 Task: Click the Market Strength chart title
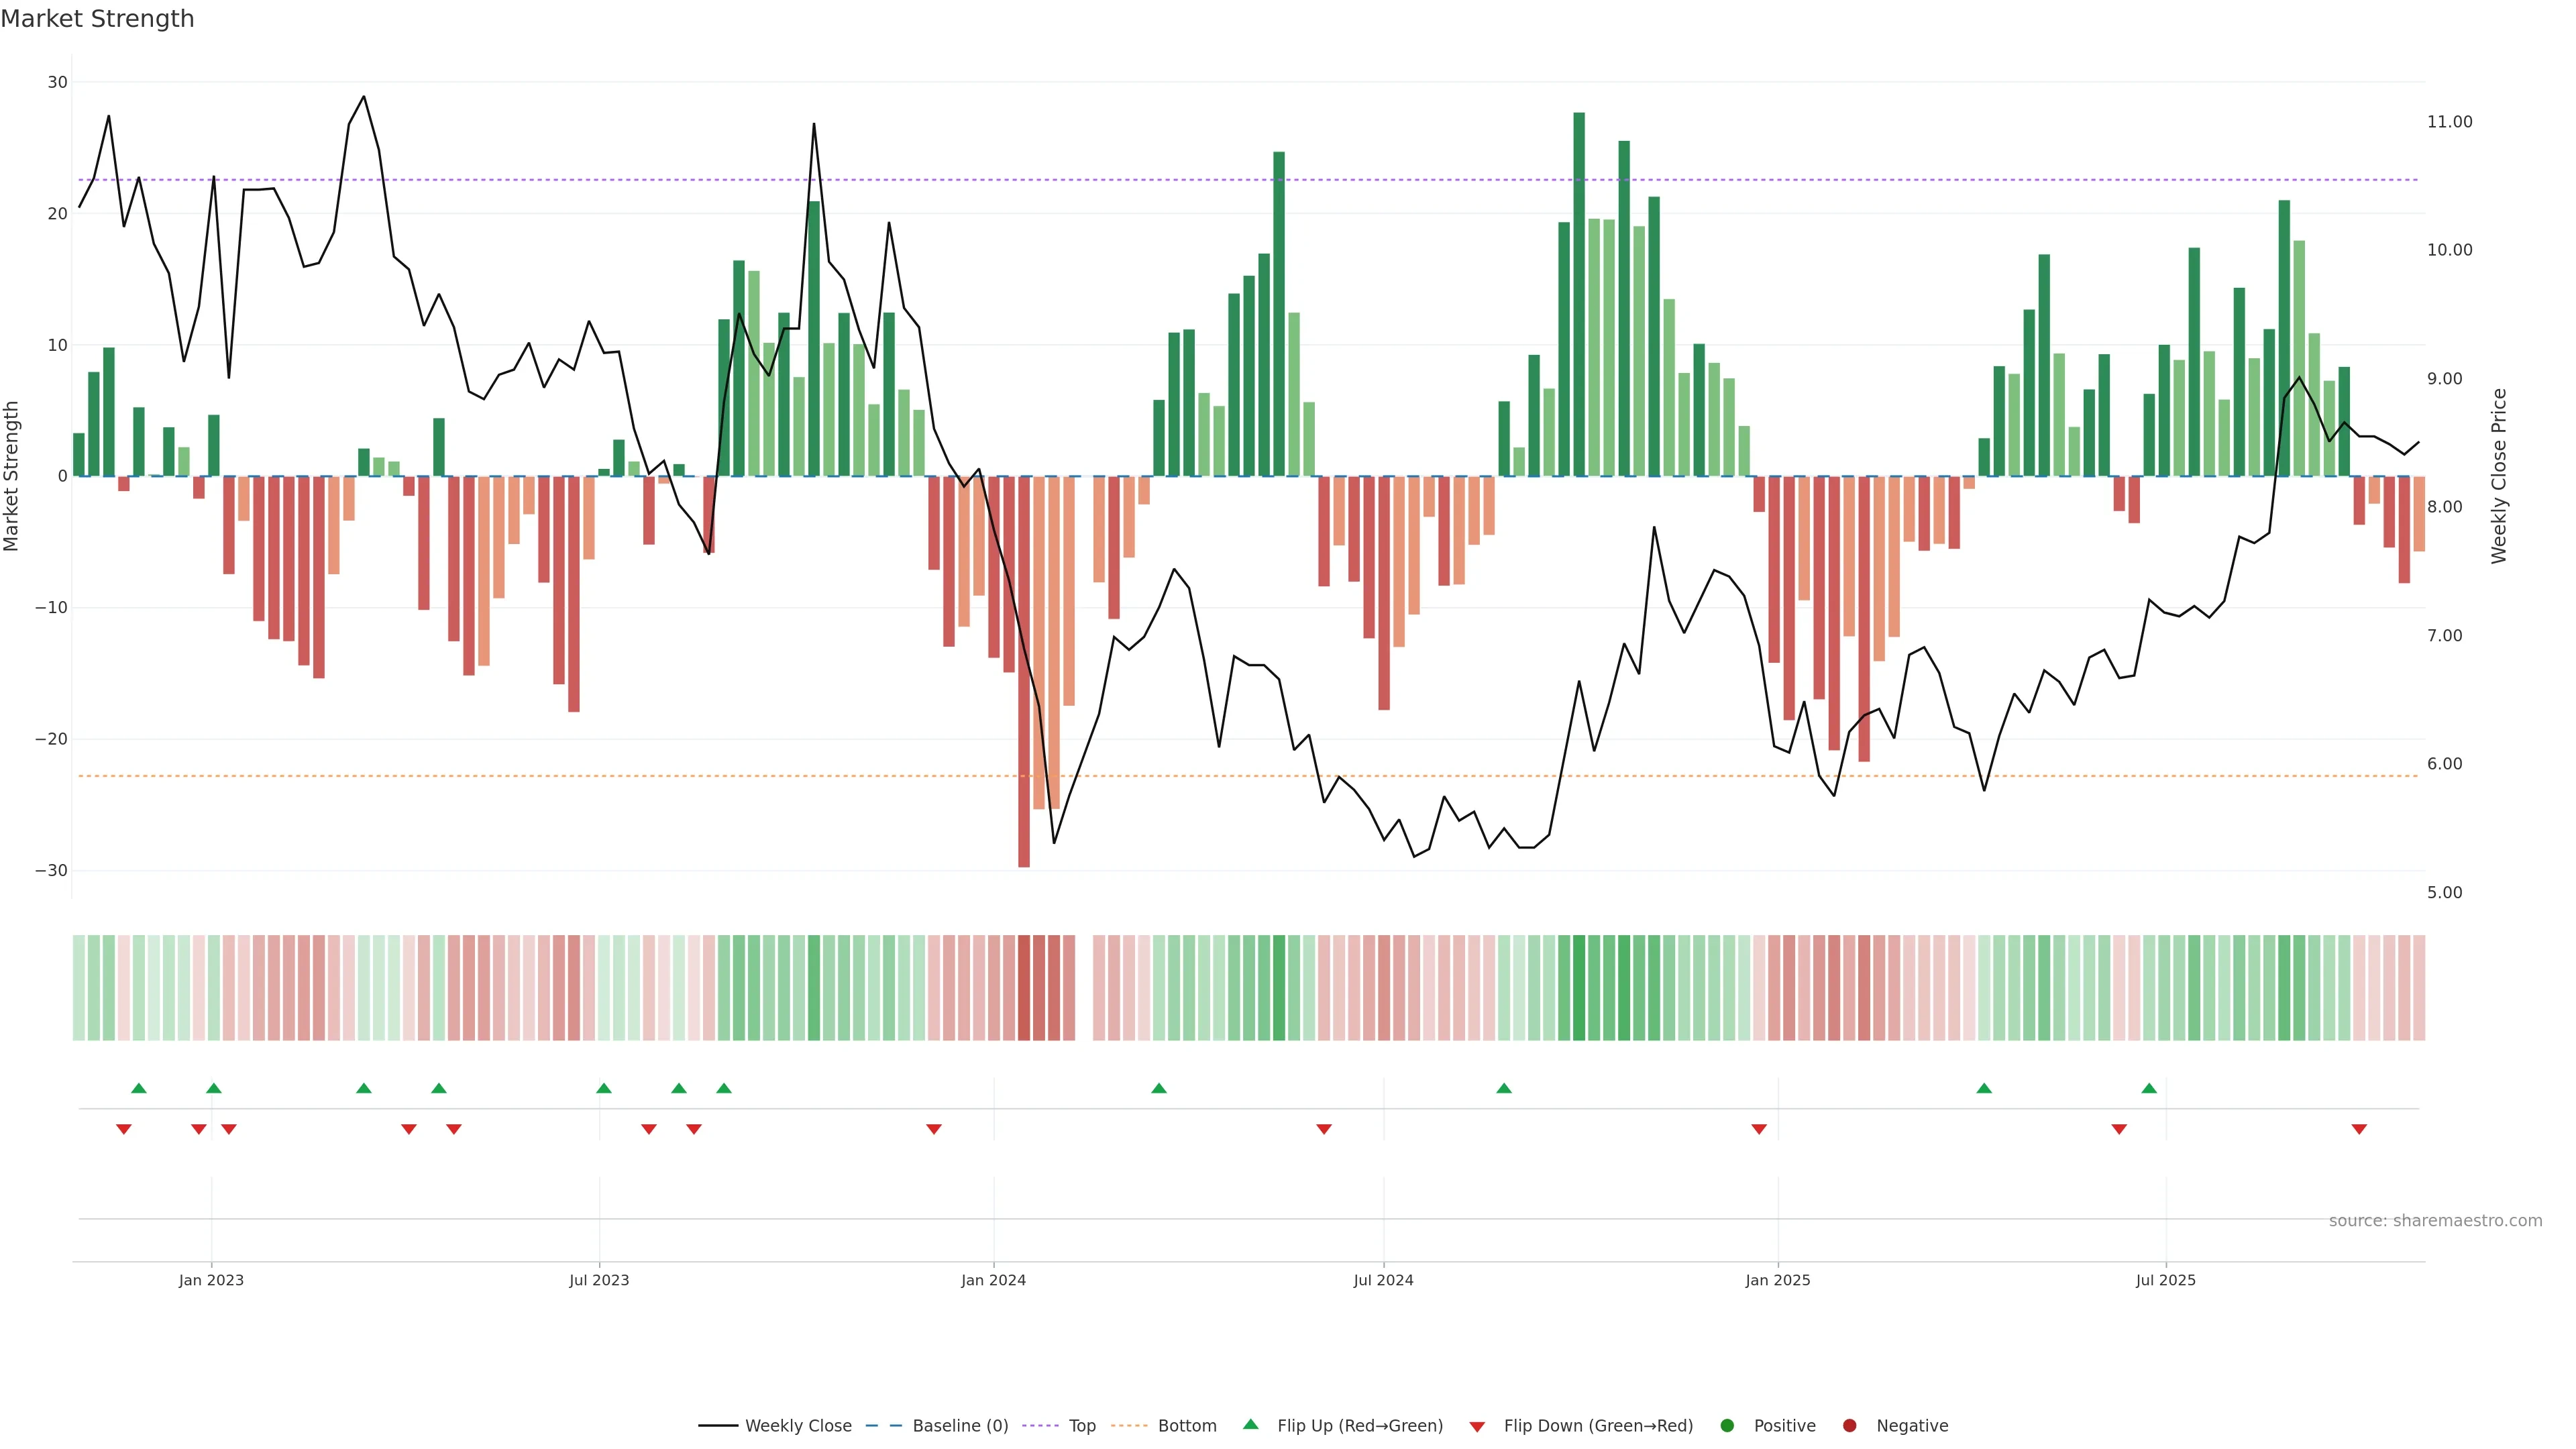97,19
